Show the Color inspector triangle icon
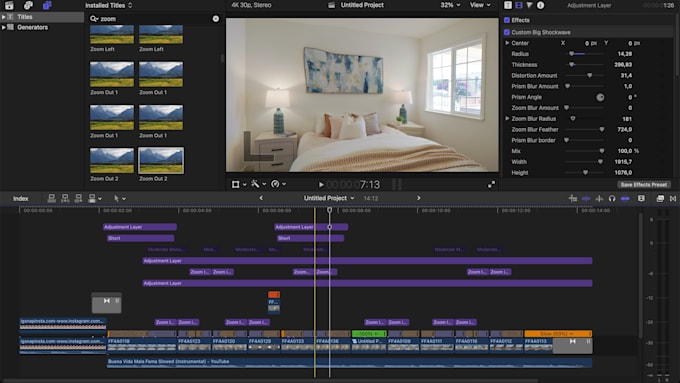680x383 pixels. 530,5
